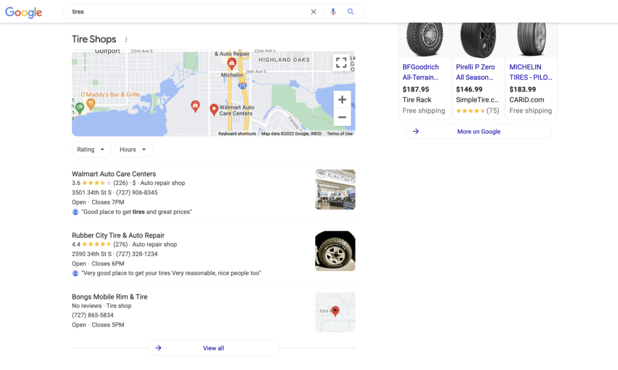Zoom in on the map
This screenshot has height=370, width=618.
pyautogui.click(x=342, y=100)
